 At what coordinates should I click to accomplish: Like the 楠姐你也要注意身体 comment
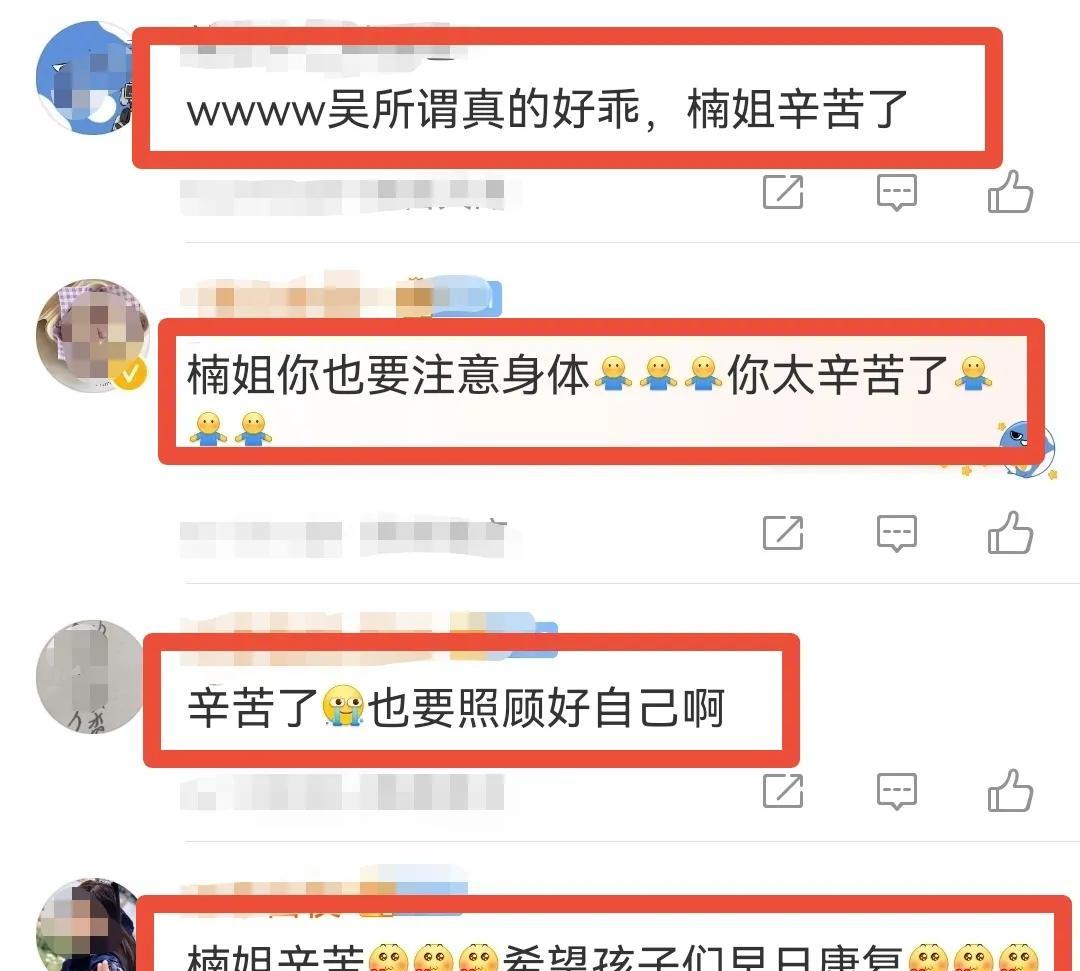[x=1010, y=532]
